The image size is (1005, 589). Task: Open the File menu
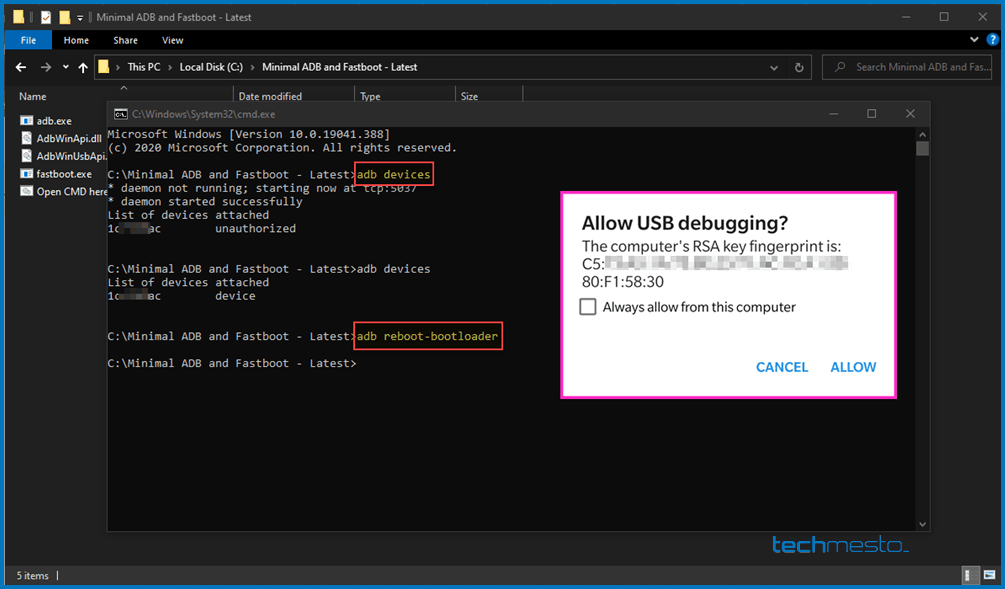pos(28,40)
